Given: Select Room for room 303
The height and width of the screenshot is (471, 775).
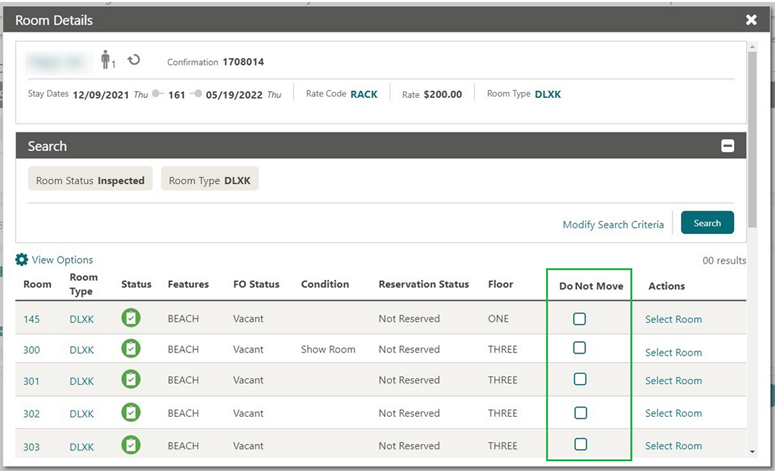Looking at the screenshot, I should (x=673, y=446).
